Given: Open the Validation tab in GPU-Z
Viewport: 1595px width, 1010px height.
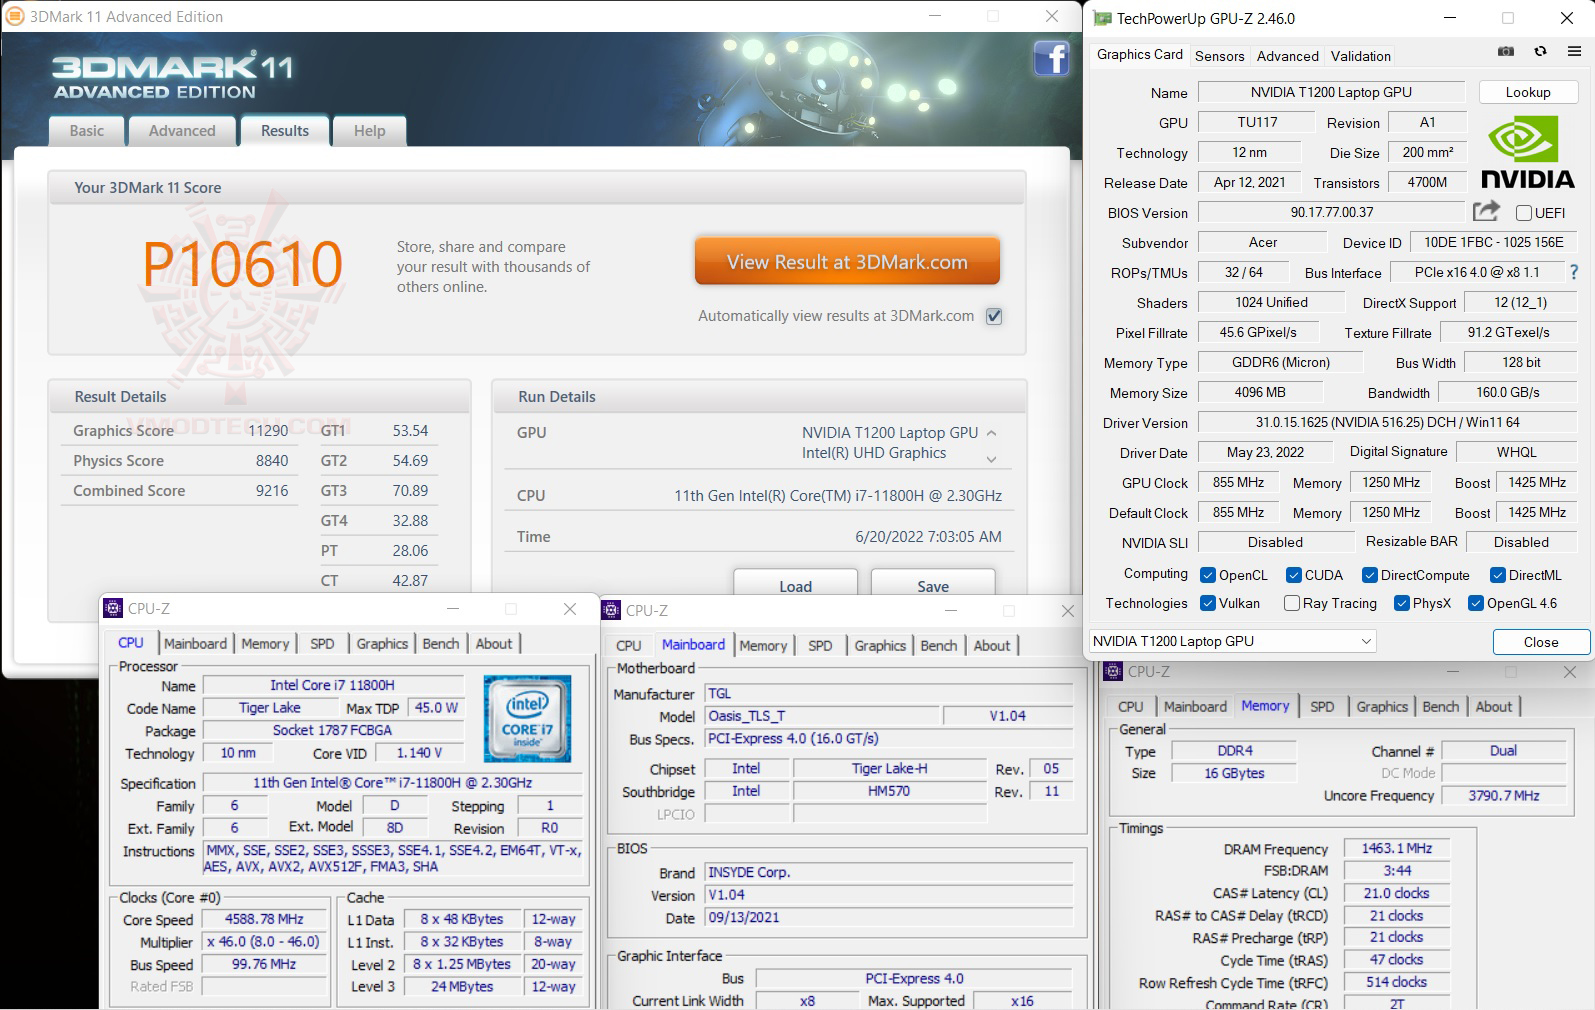Looking at the screenshot, I should (x=1361, y=56).
